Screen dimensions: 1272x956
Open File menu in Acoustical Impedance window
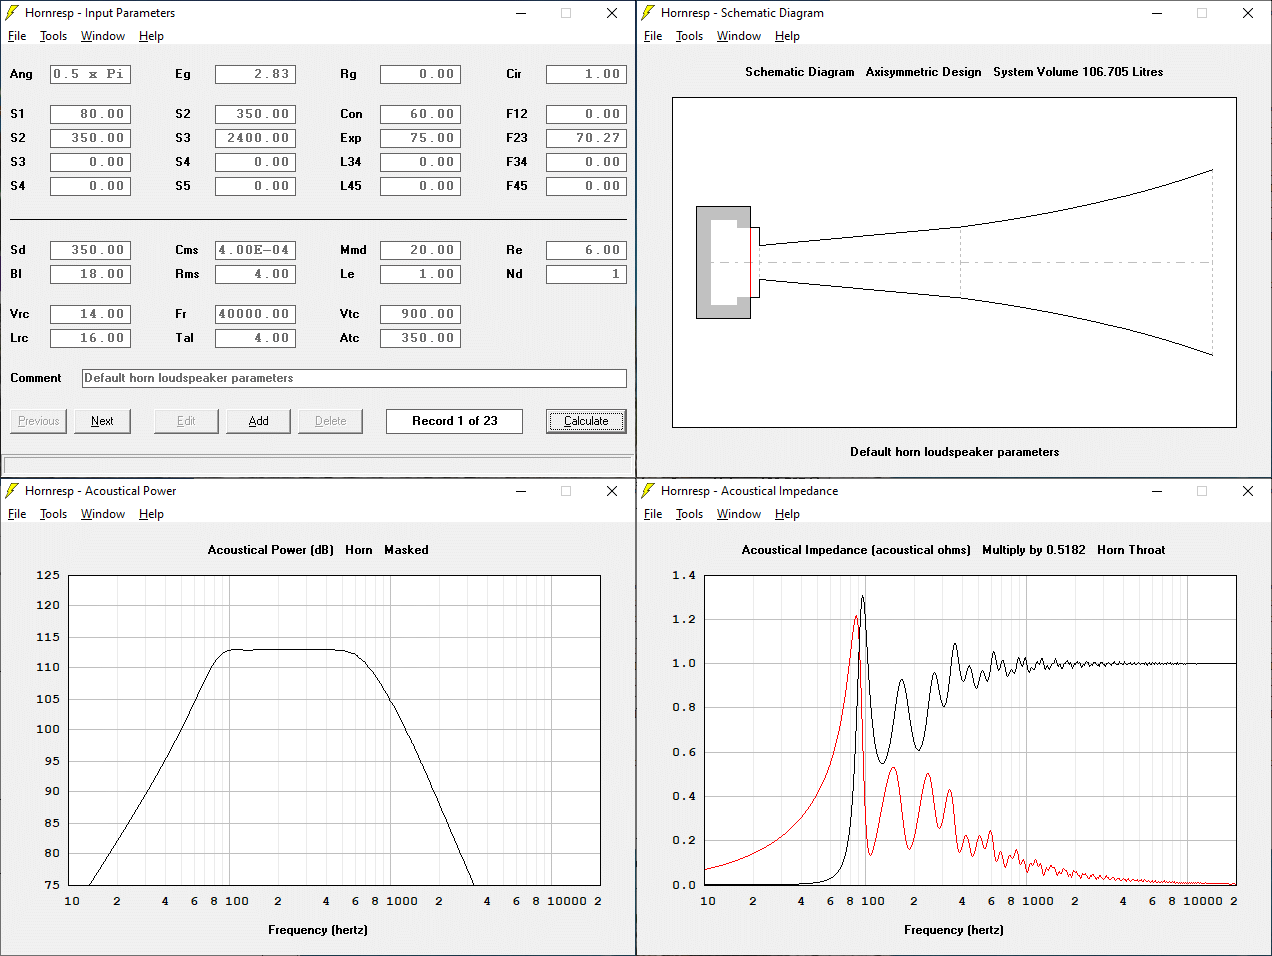point(653,514)
